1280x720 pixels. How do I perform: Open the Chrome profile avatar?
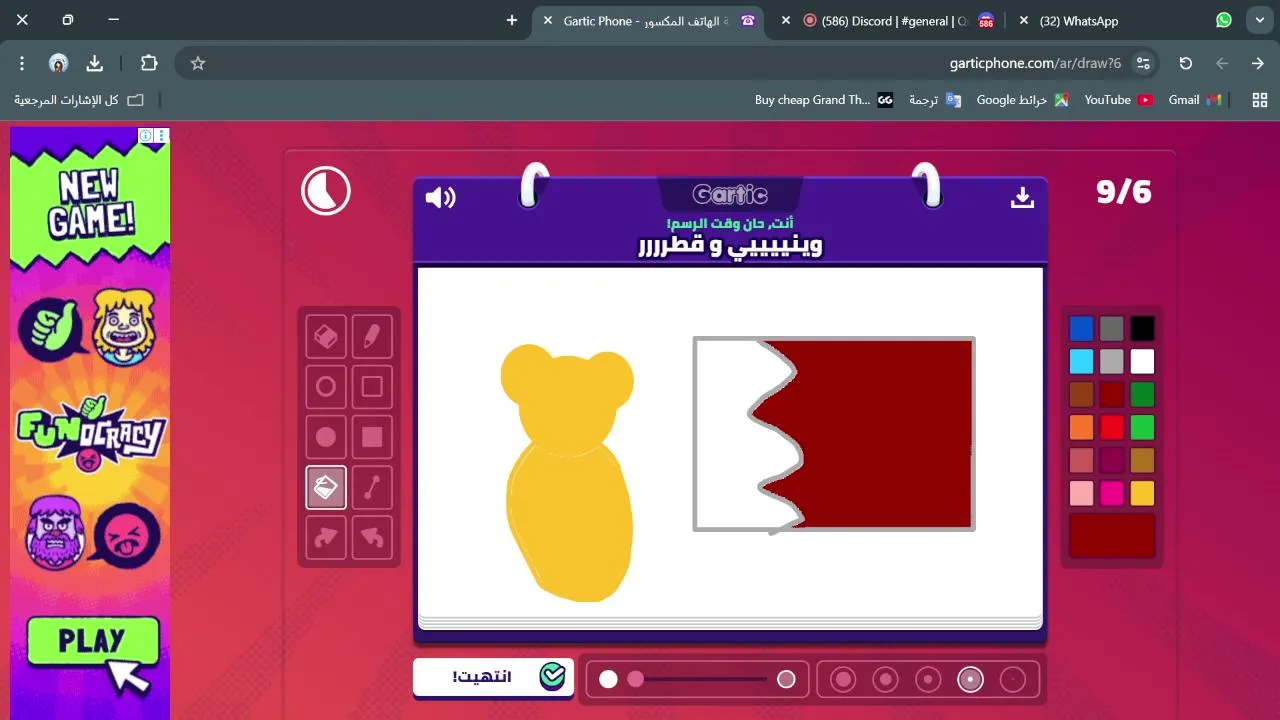pos(58,63)
